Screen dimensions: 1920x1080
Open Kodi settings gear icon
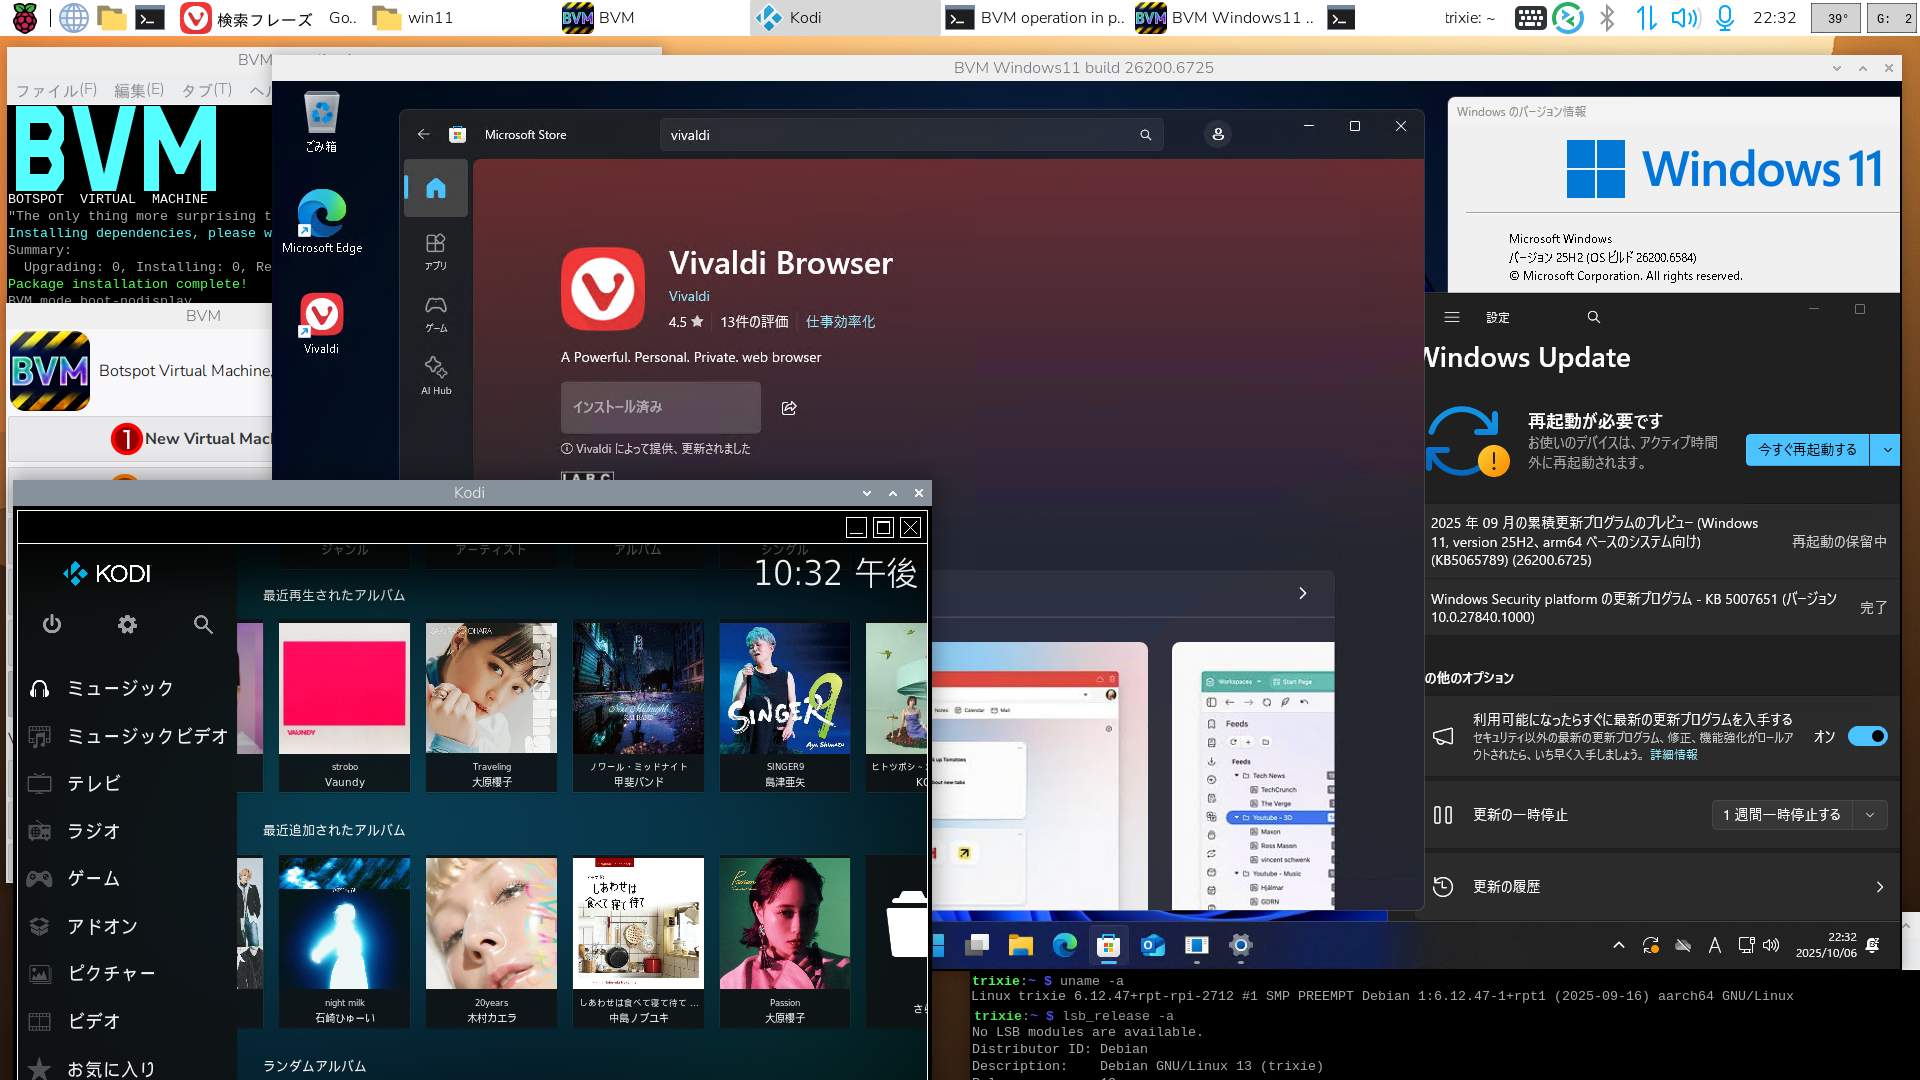pos(127,625)
